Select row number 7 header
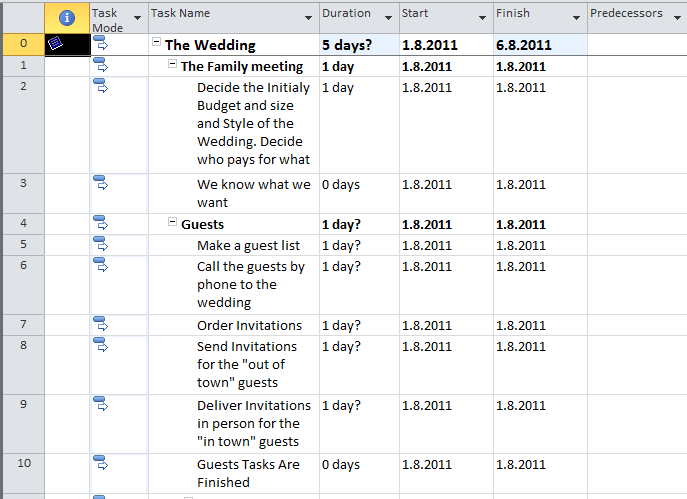Screen dimensions: 687x499 coord(23,324)
